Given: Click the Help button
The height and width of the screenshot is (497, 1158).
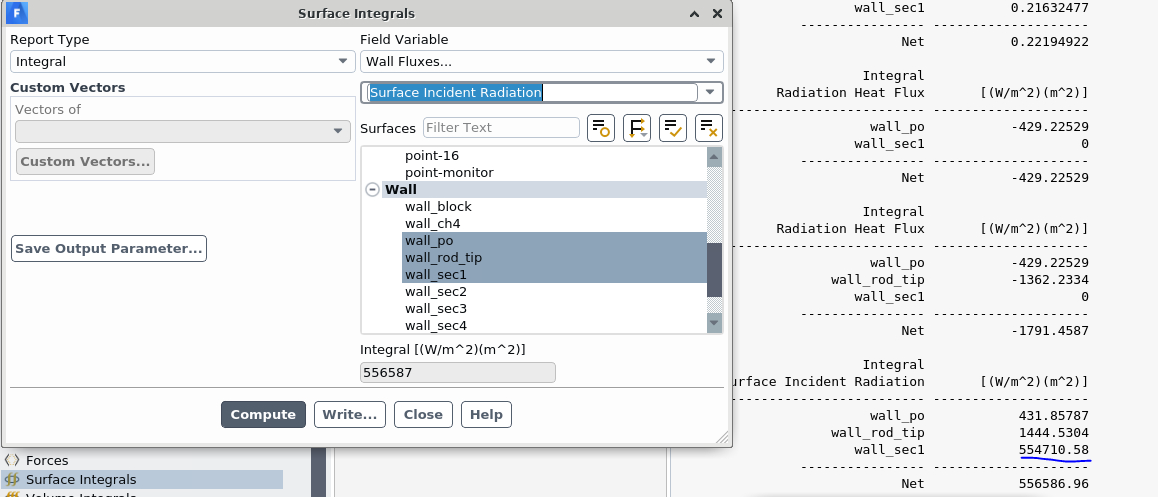Looking at the screenshot, I should tap(486, 415).
